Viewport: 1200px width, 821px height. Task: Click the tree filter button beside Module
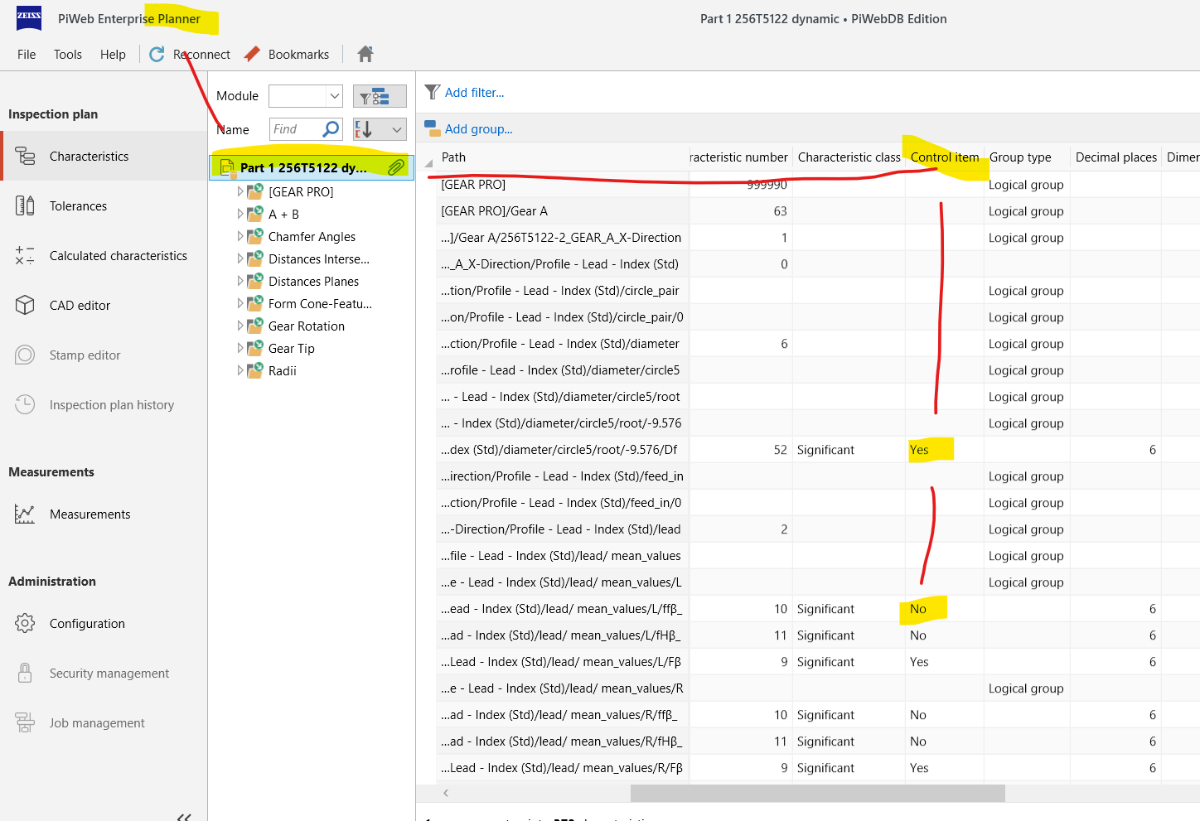point(379,96)
